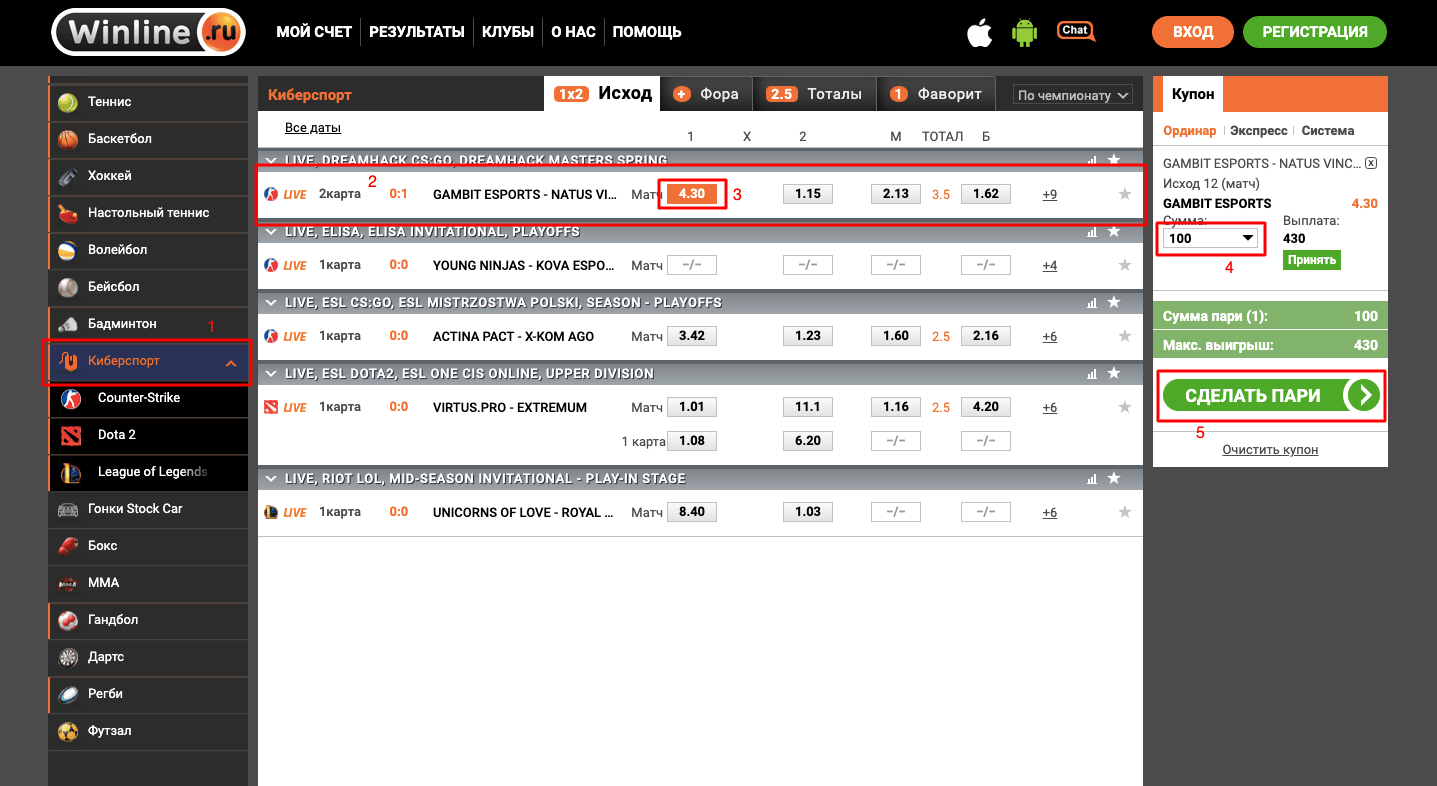This screenshot has width=1437, height=786.
Task: Select odds 8.40 for Unicorns of Love
Action: click(692, 512)
